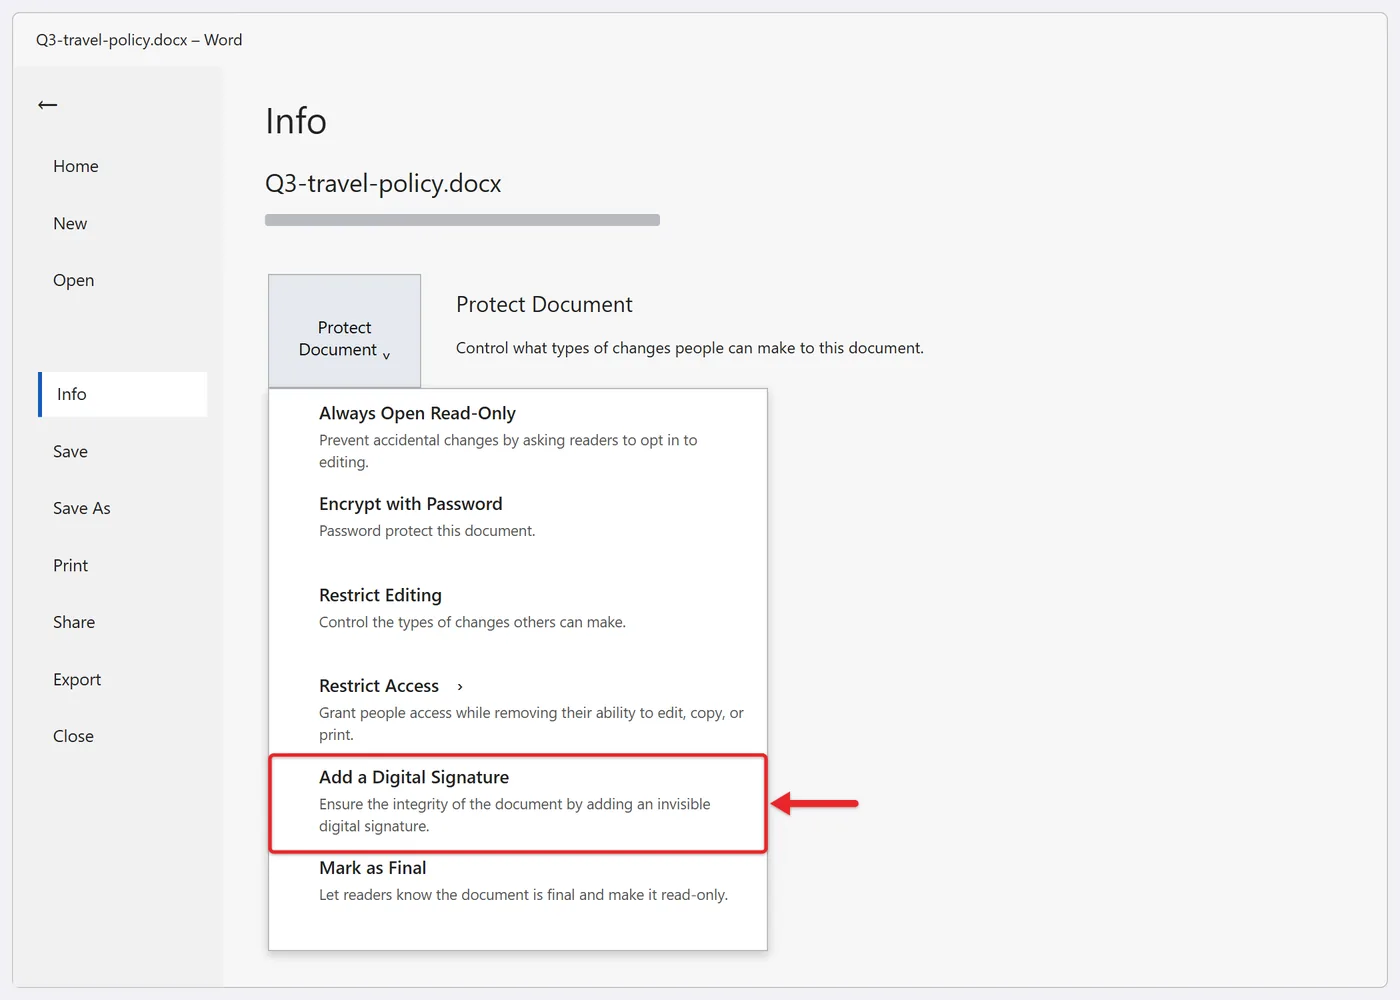The height and width of the screenshot is (1000, 1400).
Task: Click the Protect Document heading text
Action: pyautogui.click(x=544, y=304)
